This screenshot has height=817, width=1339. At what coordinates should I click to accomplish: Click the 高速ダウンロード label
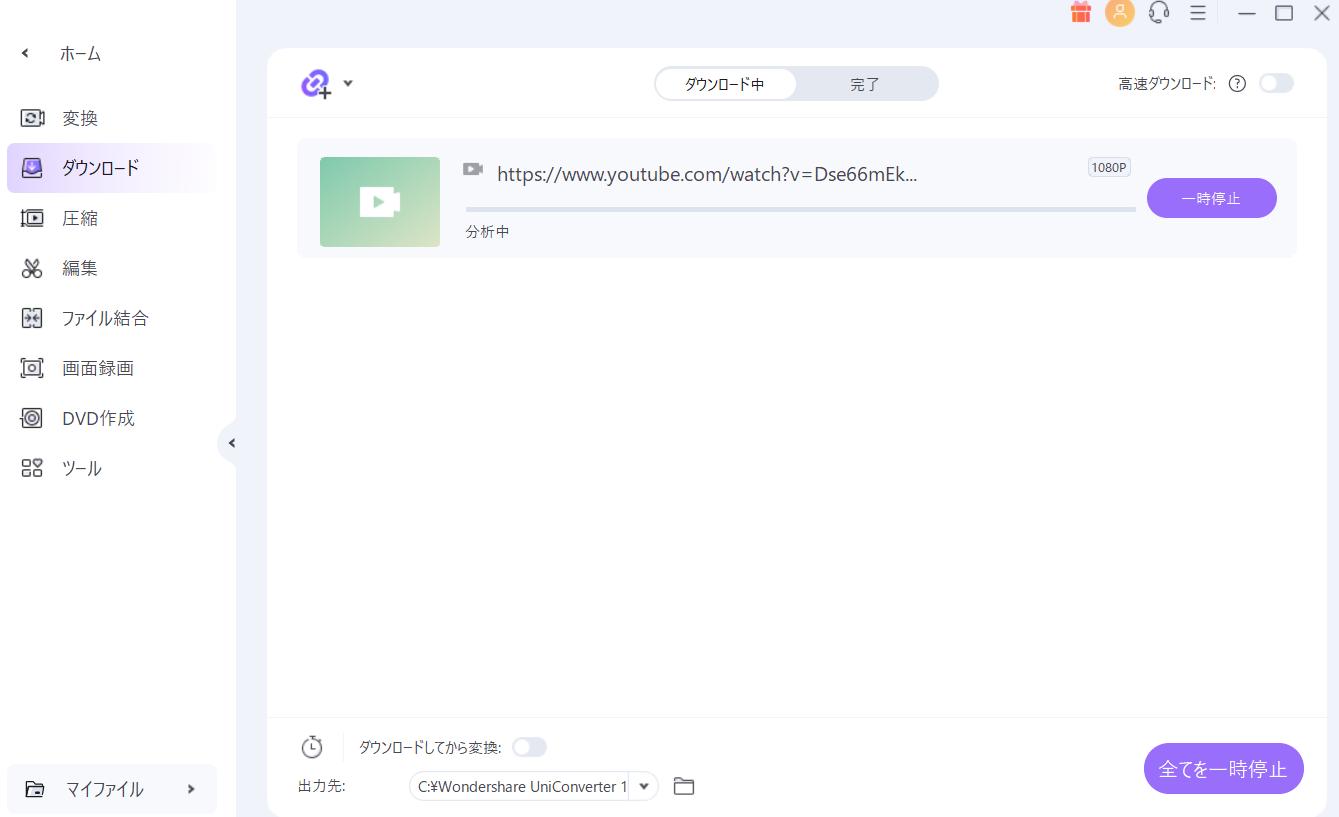pyautogui.click(x=1167, y=84)
